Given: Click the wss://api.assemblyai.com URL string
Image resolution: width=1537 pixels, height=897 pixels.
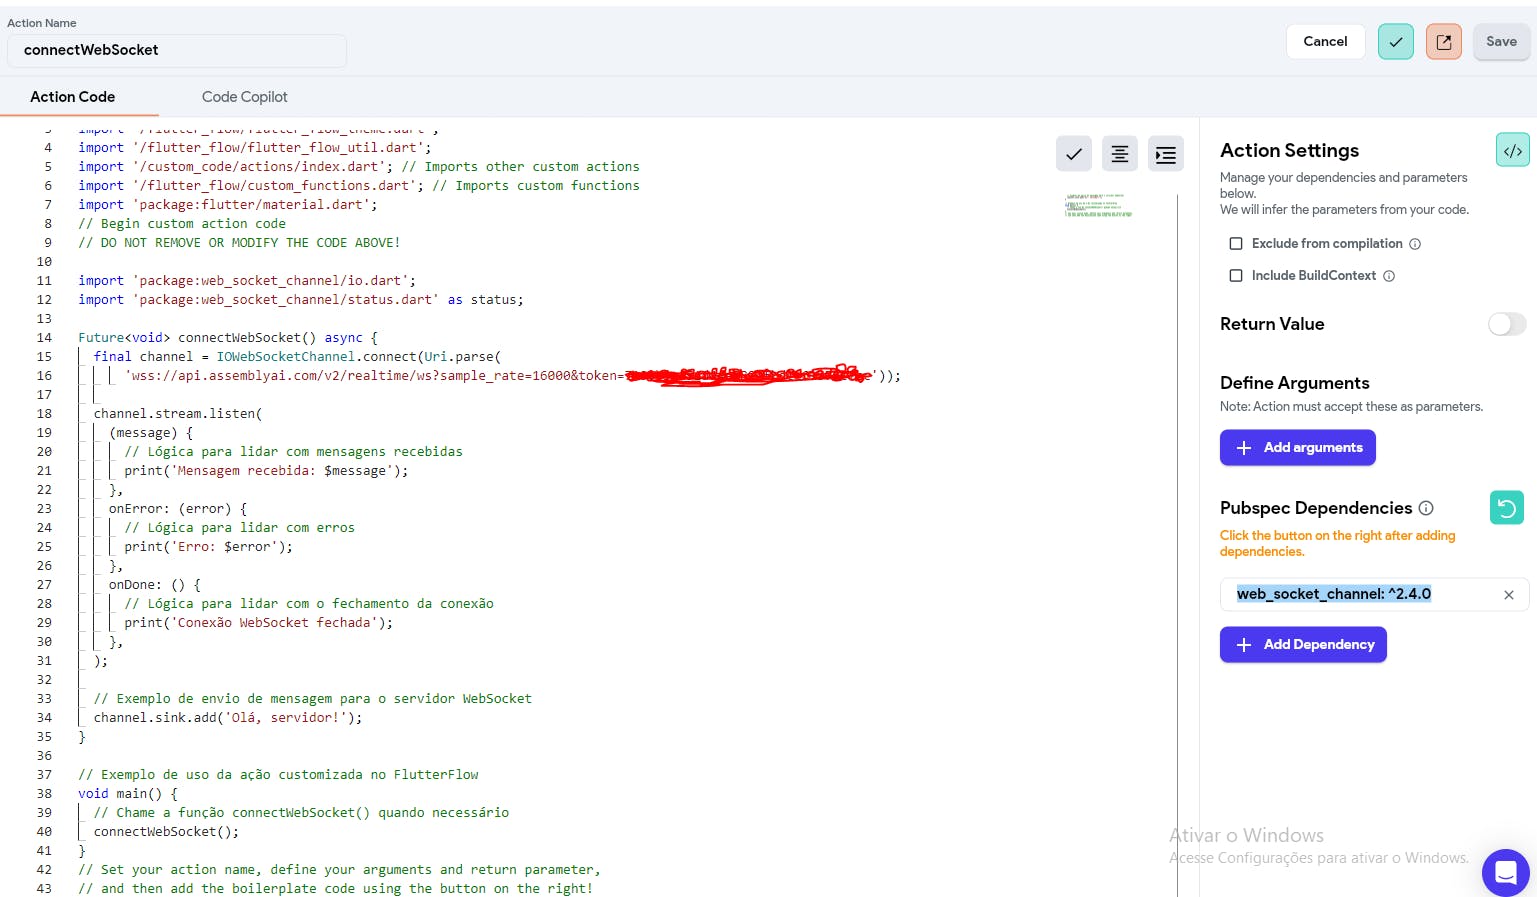Looking at the screenshot, I should click(x=501, y=376).
